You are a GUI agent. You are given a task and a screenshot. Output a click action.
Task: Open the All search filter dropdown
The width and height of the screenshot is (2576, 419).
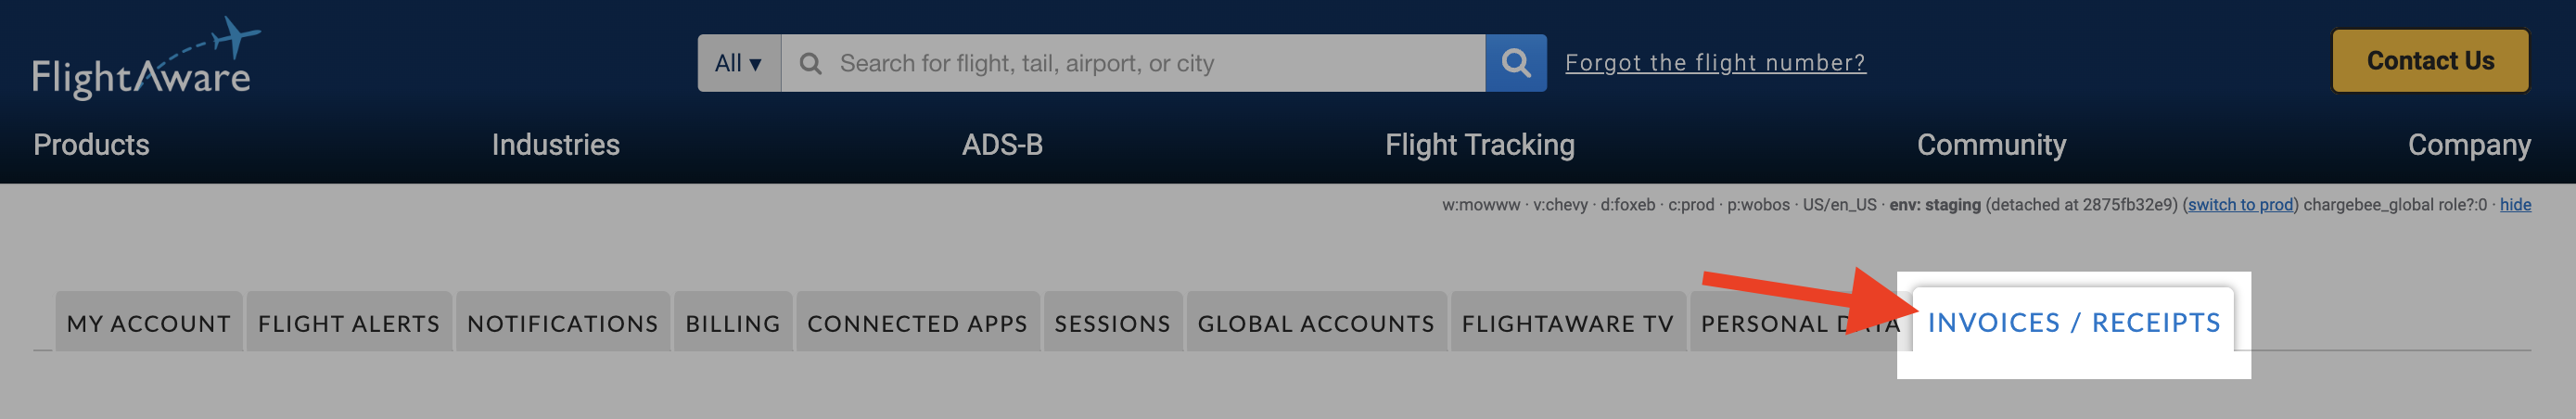739,63
